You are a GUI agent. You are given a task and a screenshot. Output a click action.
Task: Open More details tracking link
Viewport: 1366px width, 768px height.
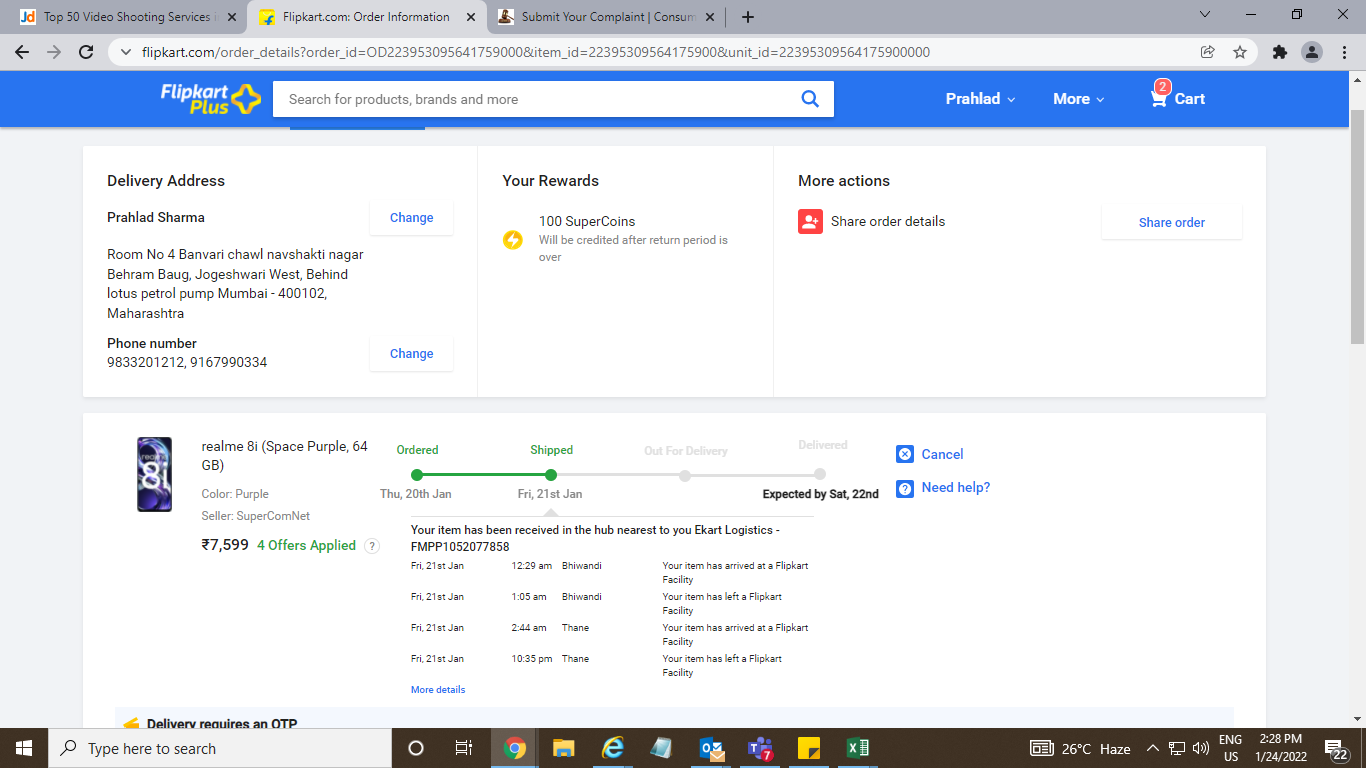438,690
